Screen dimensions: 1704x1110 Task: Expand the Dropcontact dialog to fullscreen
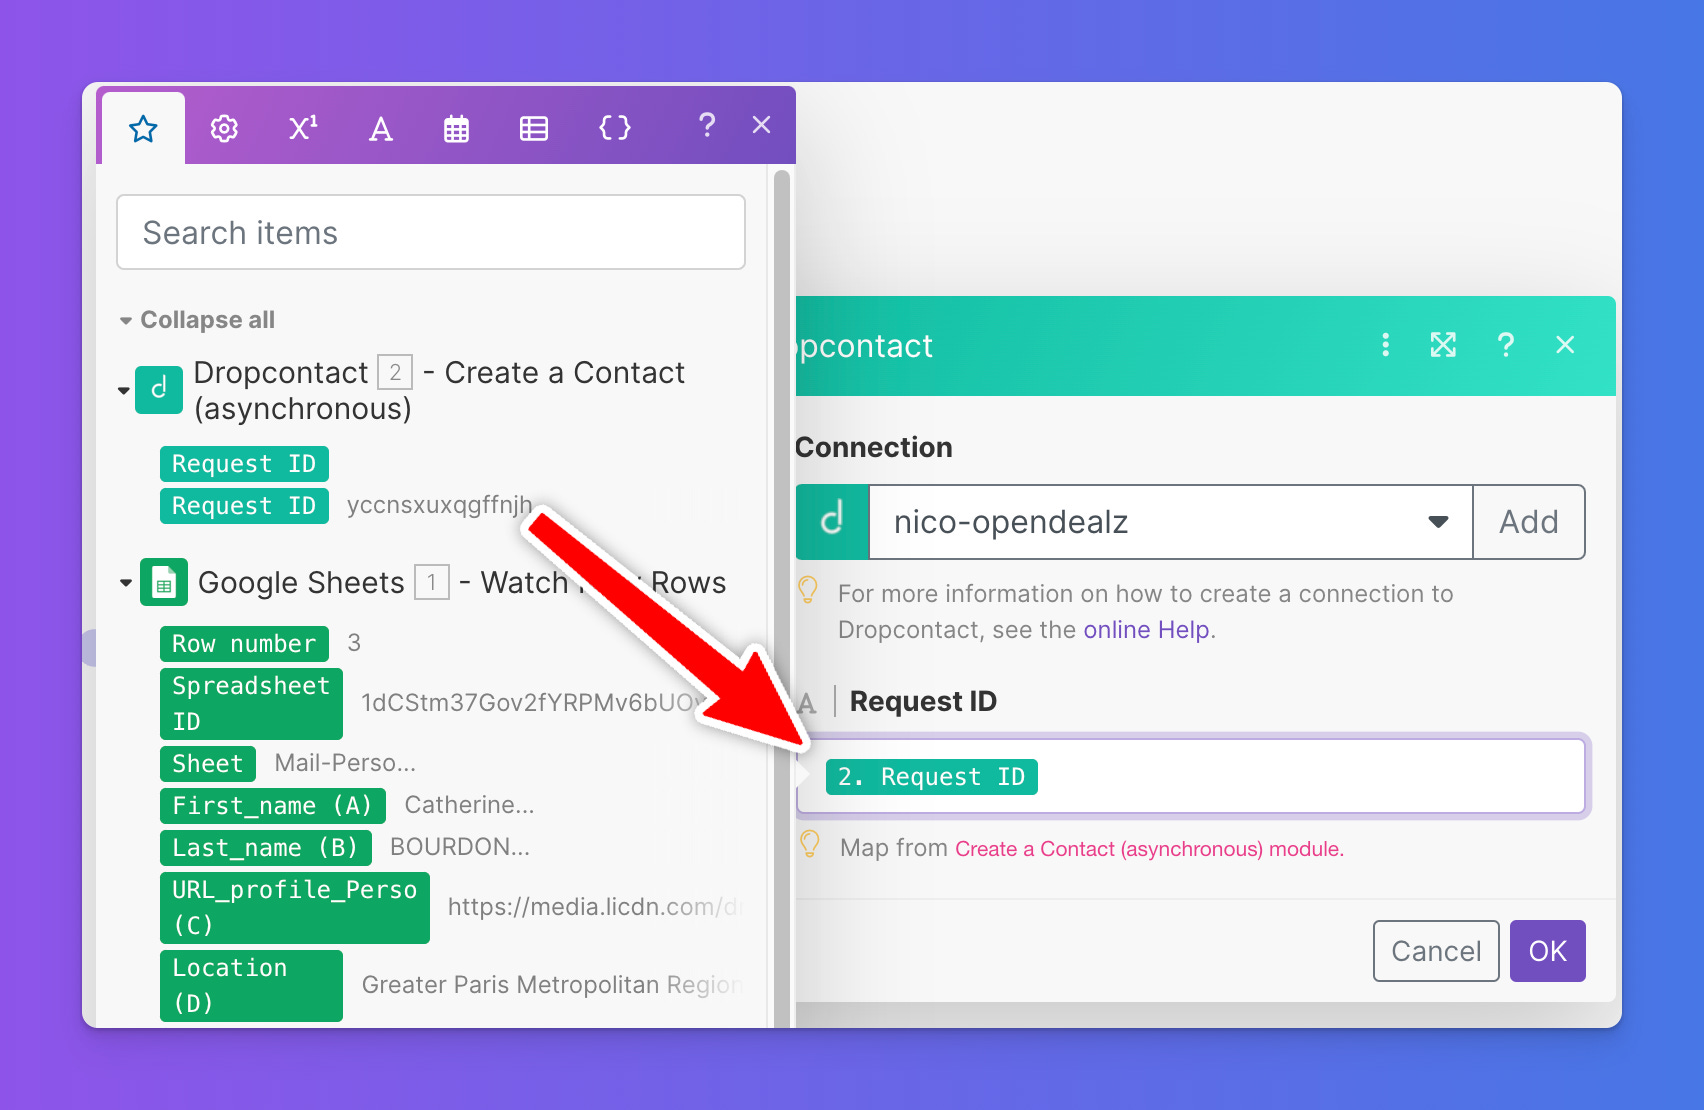click(x=1443, y=345)
